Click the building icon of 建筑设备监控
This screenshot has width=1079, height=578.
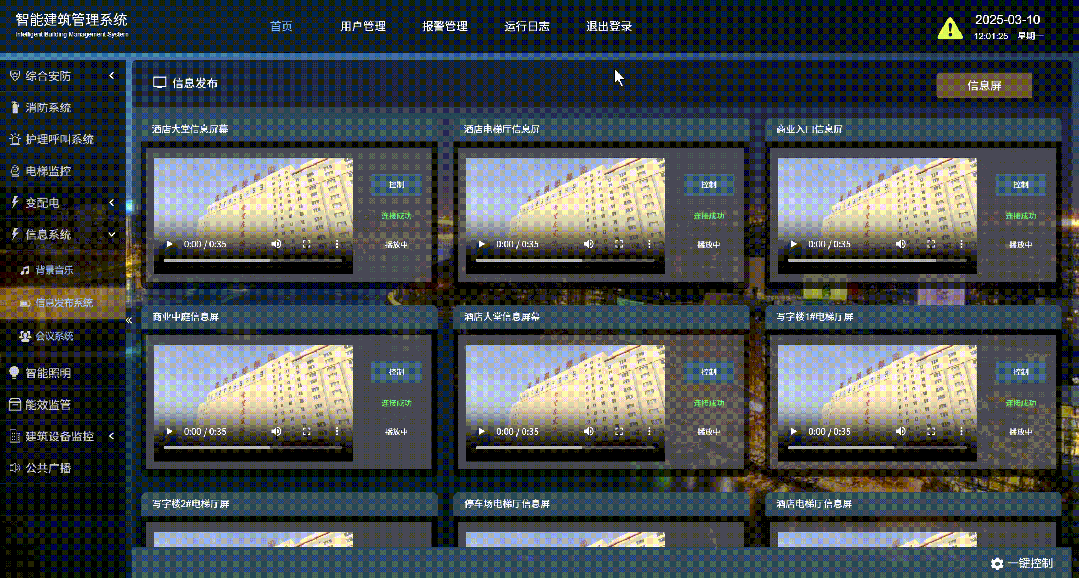14,436
